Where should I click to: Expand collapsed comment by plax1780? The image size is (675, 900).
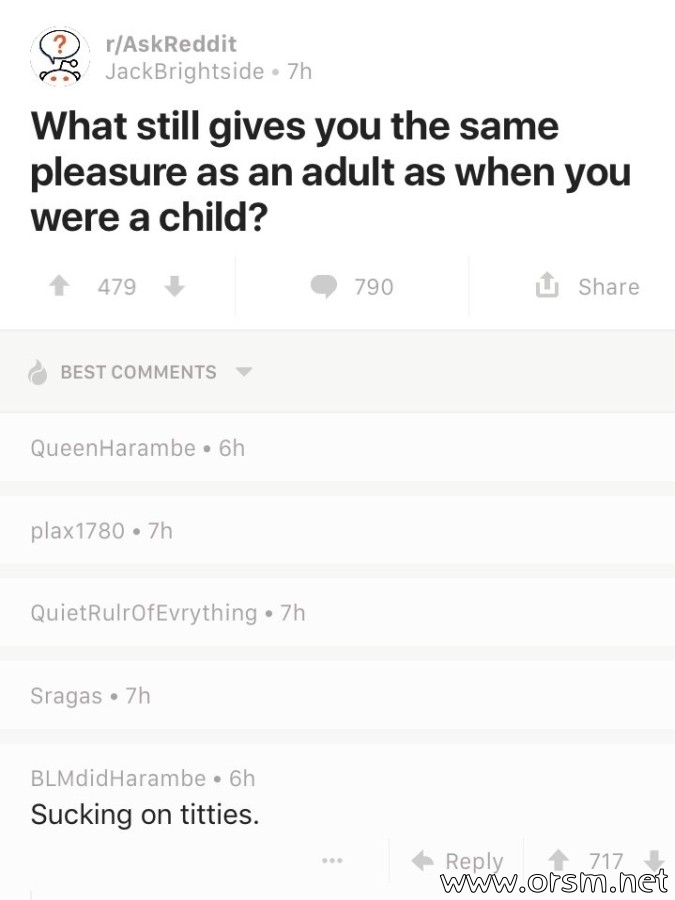[x=338, y=531]
